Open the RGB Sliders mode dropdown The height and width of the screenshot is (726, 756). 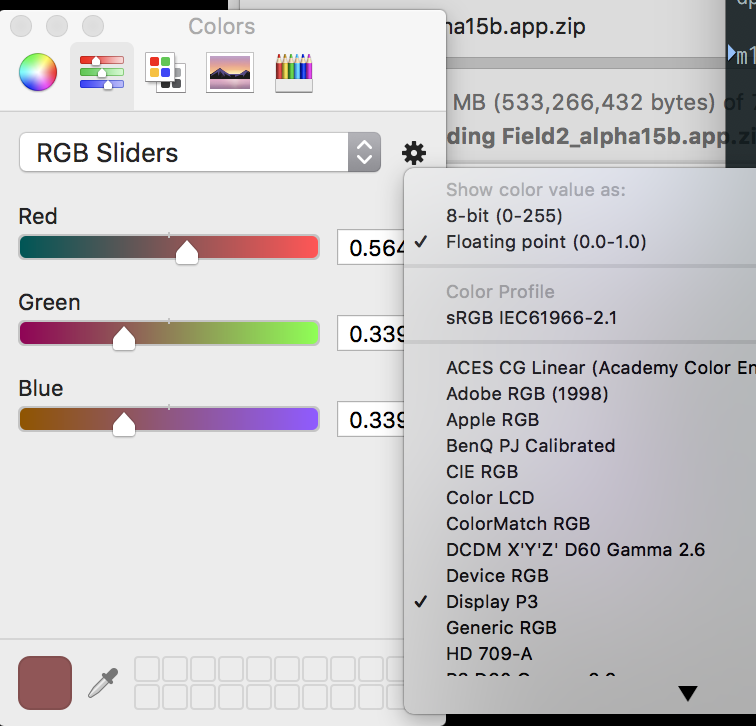point(200,153)
